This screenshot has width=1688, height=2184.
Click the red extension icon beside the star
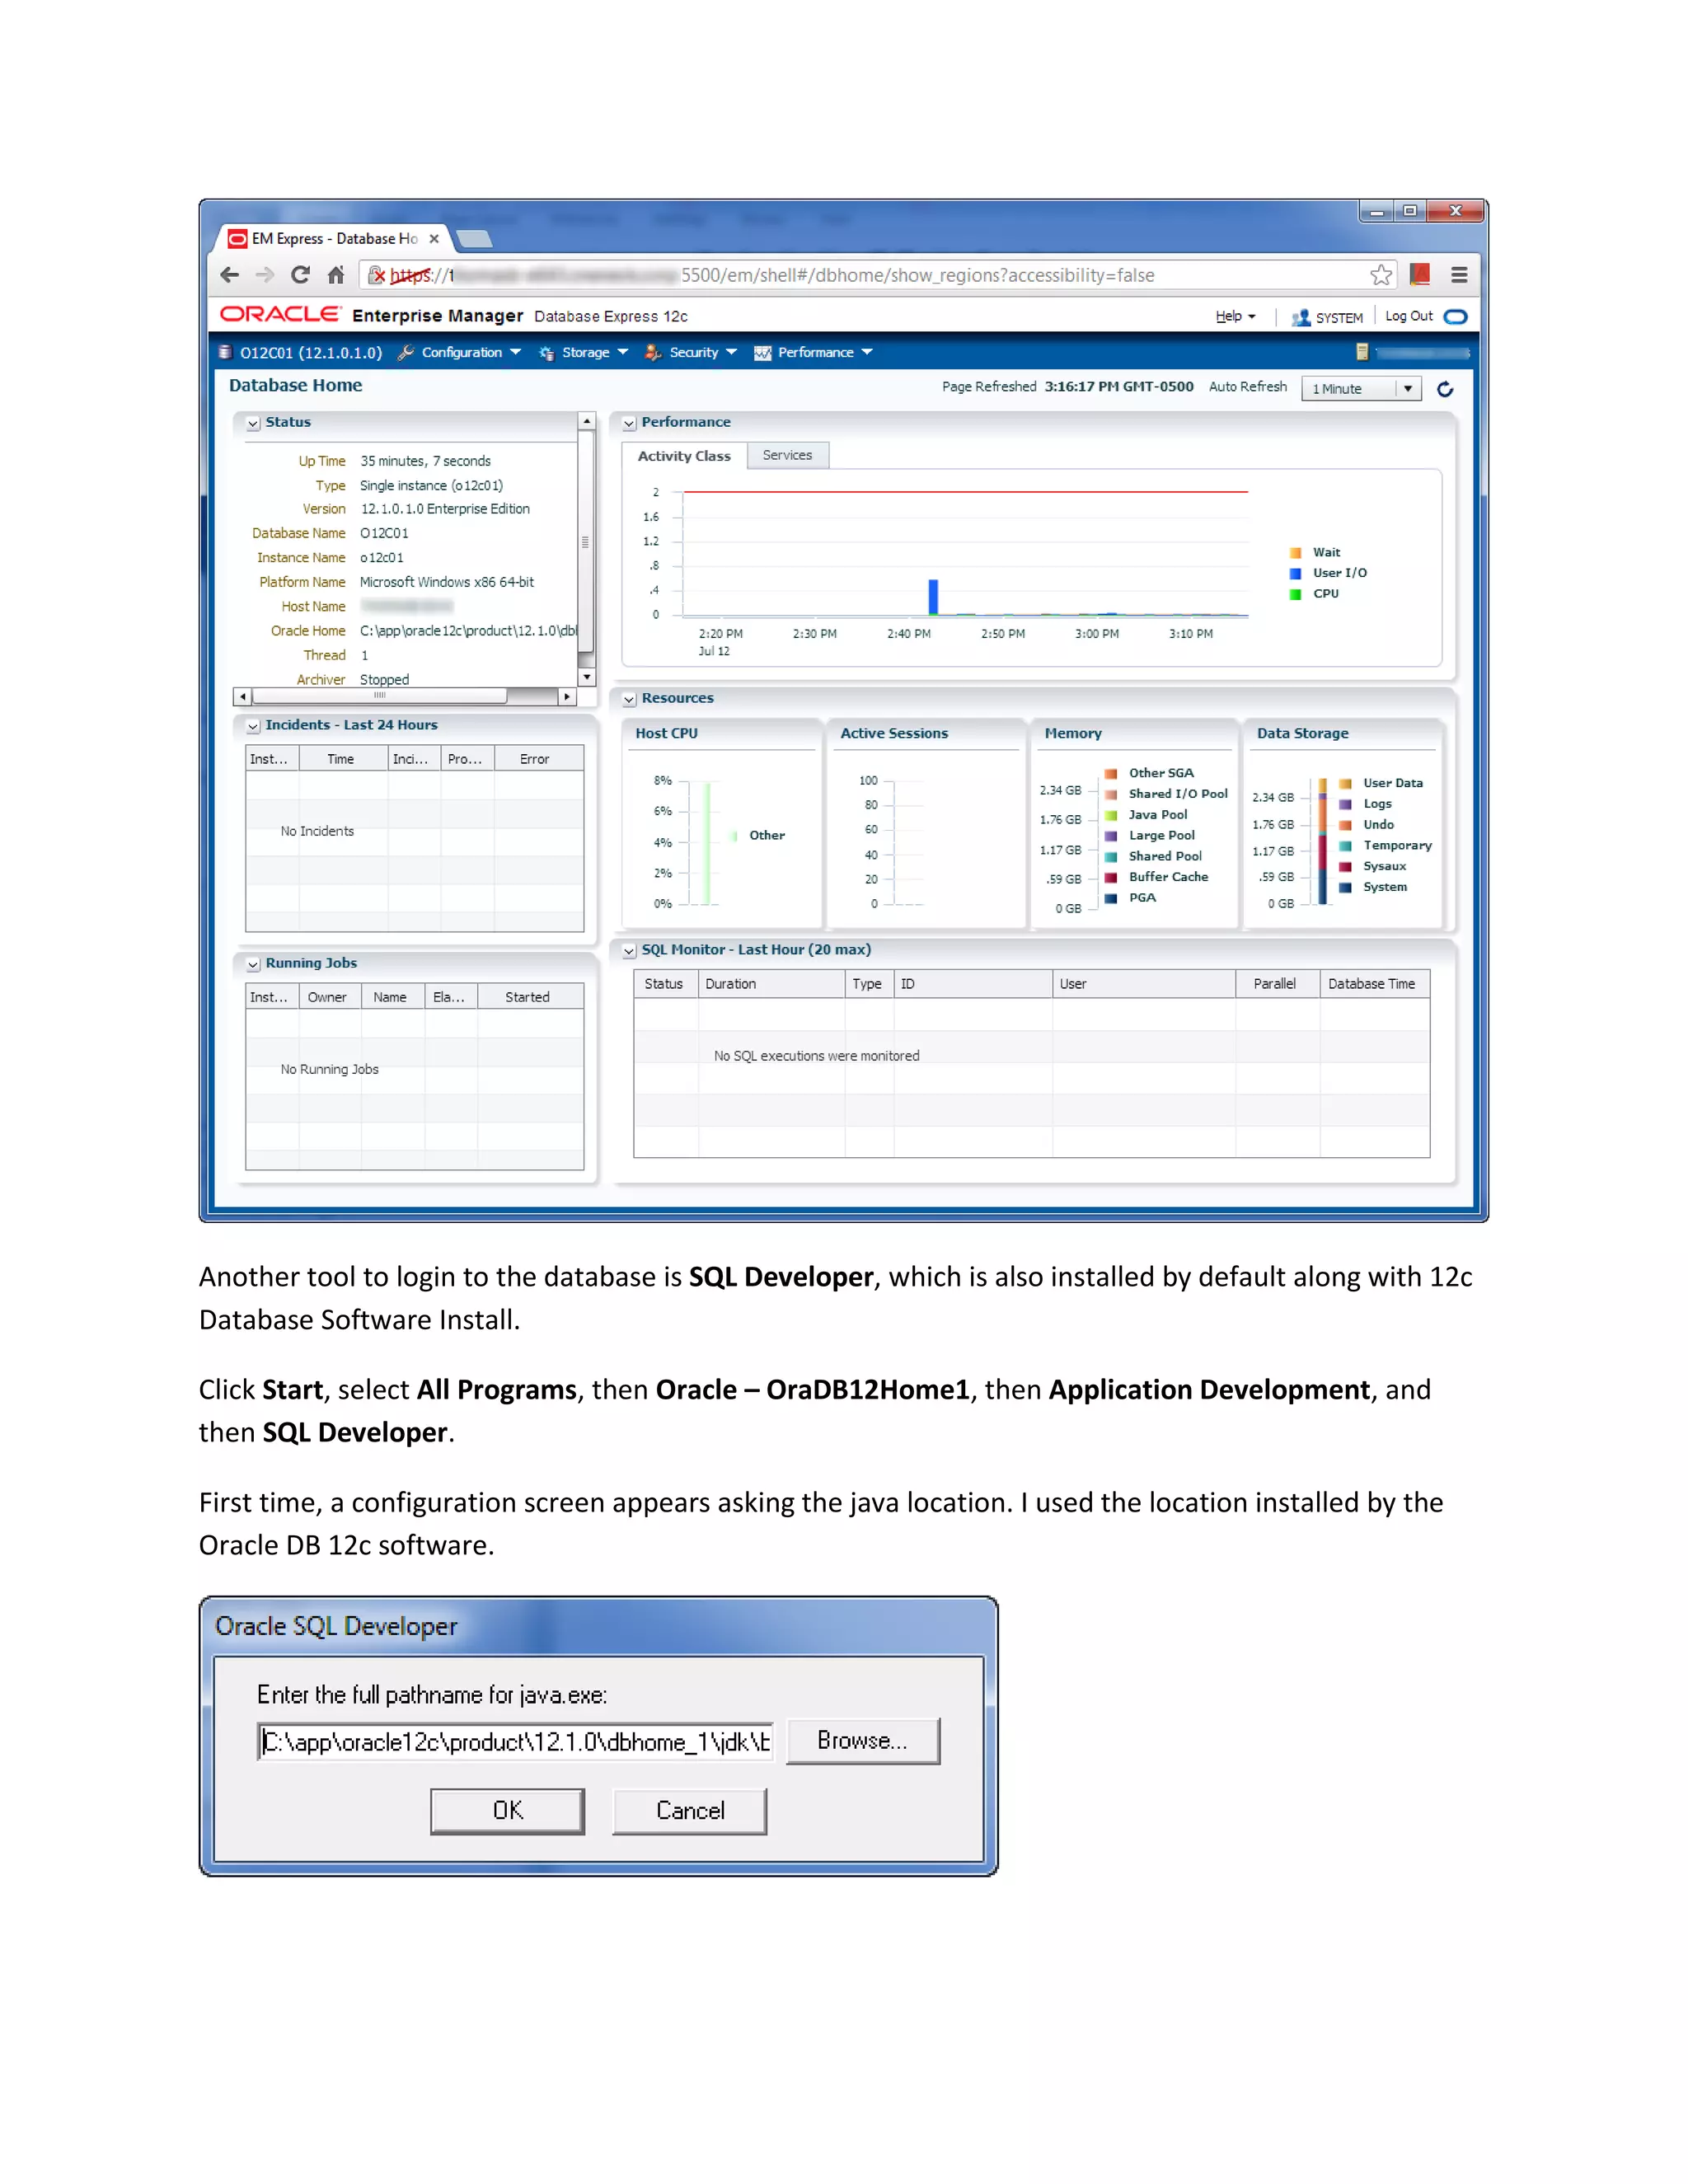pyautogui.click(x=1420, y=275)
